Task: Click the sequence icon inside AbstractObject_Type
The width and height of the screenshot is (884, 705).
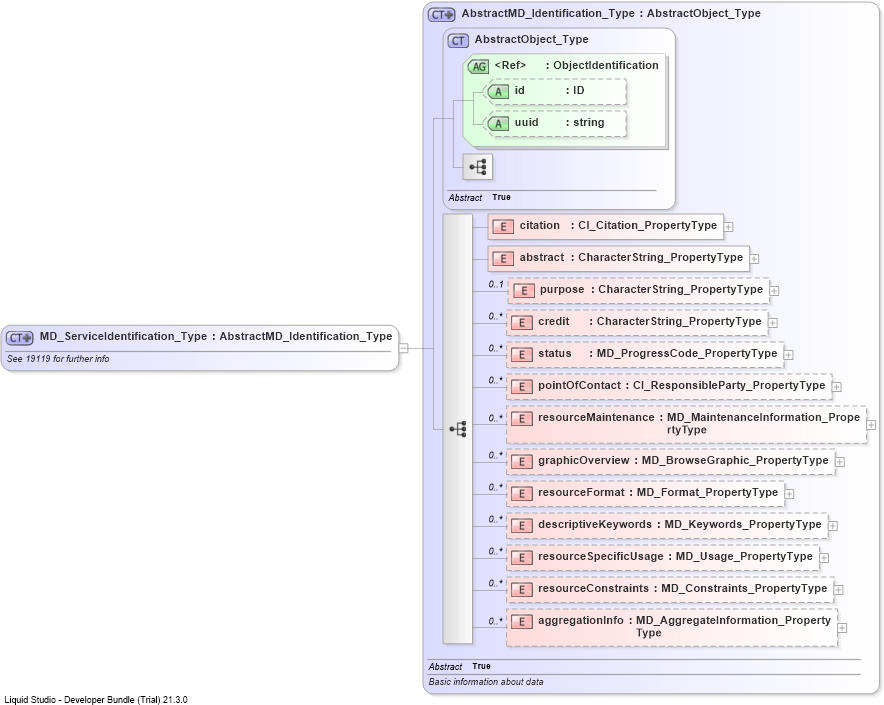Action: [x=478, y=167]
